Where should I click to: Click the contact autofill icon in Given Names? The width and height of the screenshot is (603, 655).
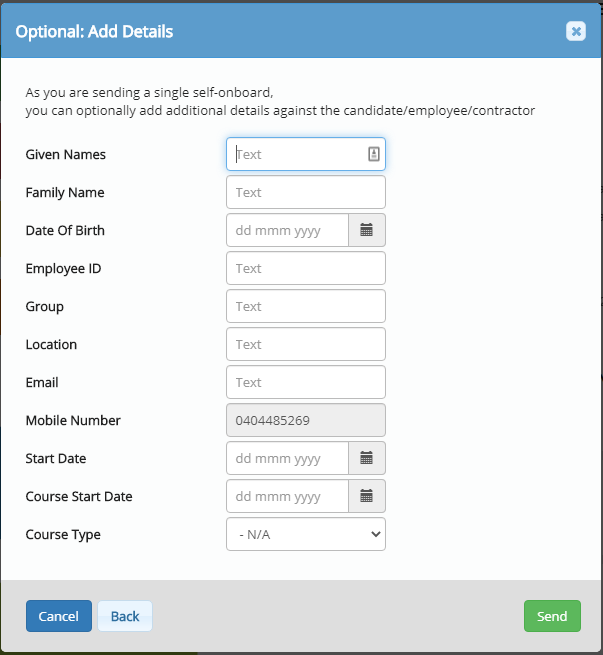[373, 154]
